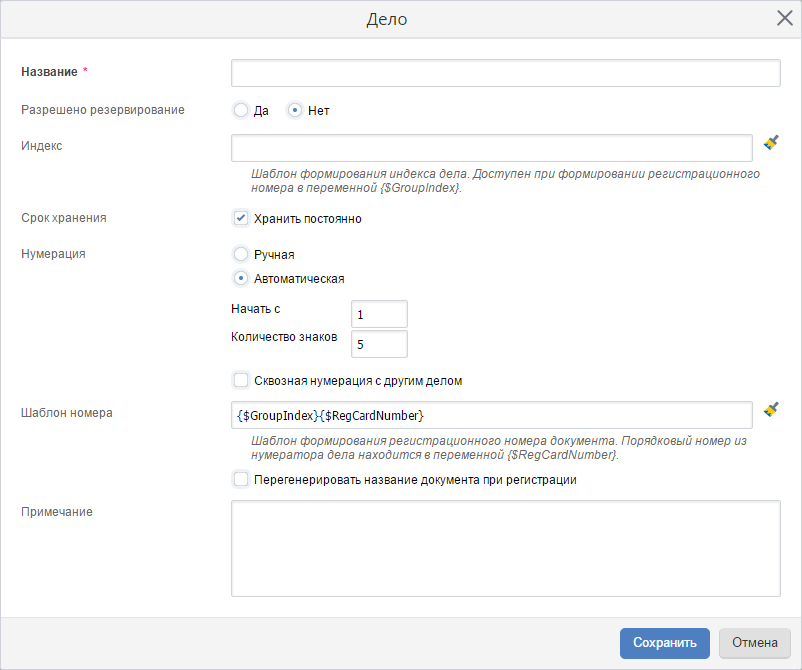Click into the Индекс input field
Viewport: 802px width, 670px height.
click(491, 148)
